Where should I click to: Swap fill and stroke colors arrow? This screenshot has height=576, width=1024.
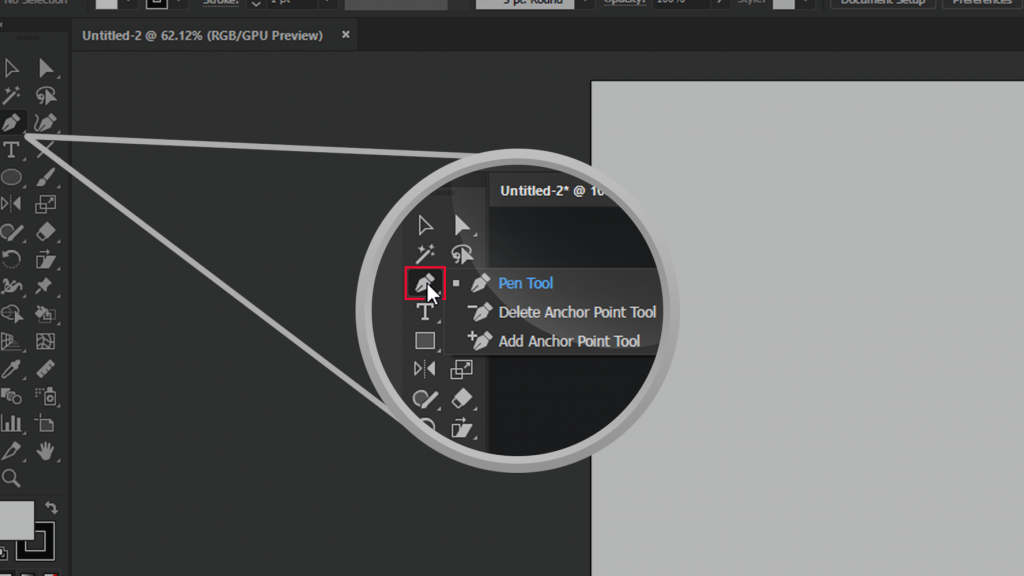(52, 507)
